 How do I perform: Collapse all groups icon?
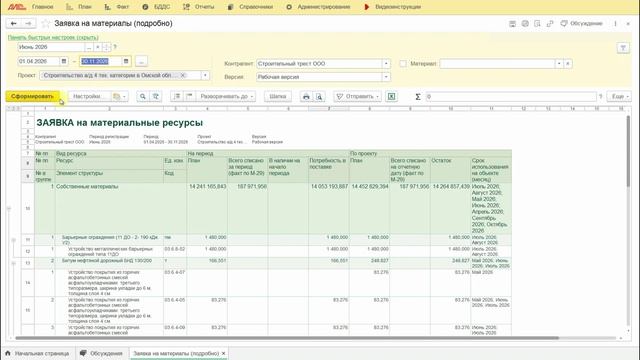(189, 97)
